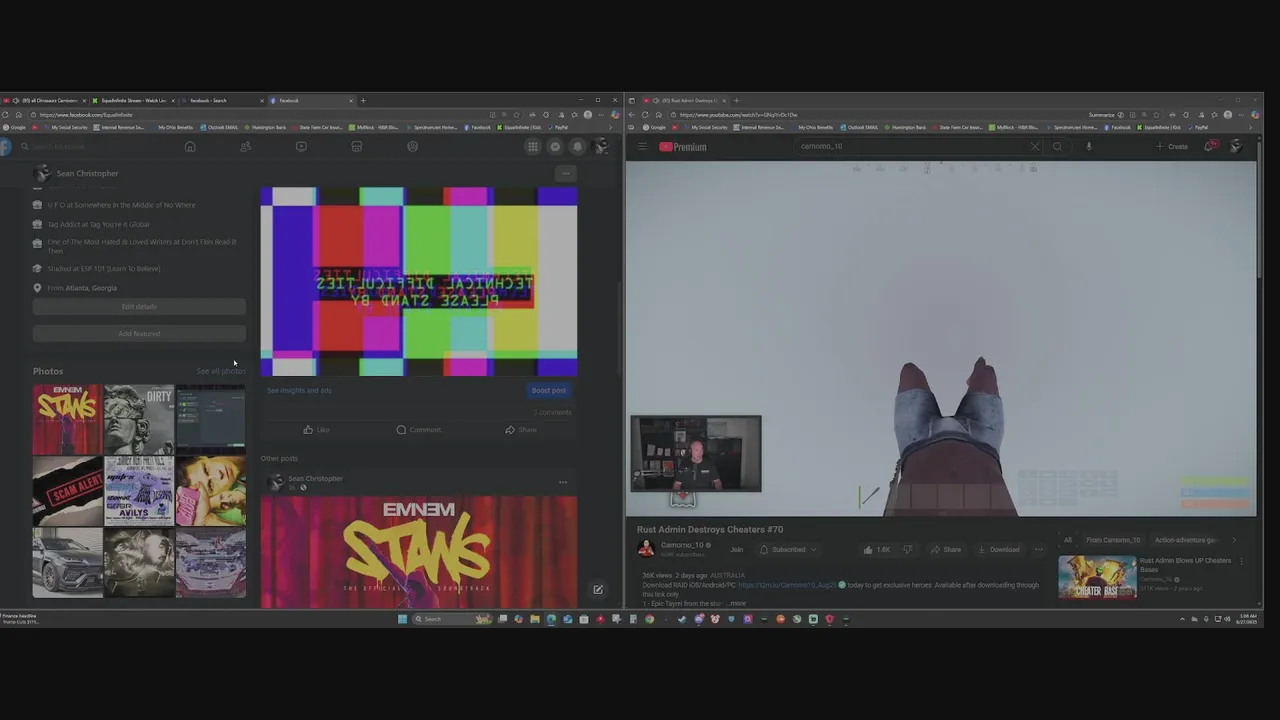Viewport: 1280px width, 720px height.
Task: Open options for Rust Admin Blows UP video
Action: coord(1243,562)
